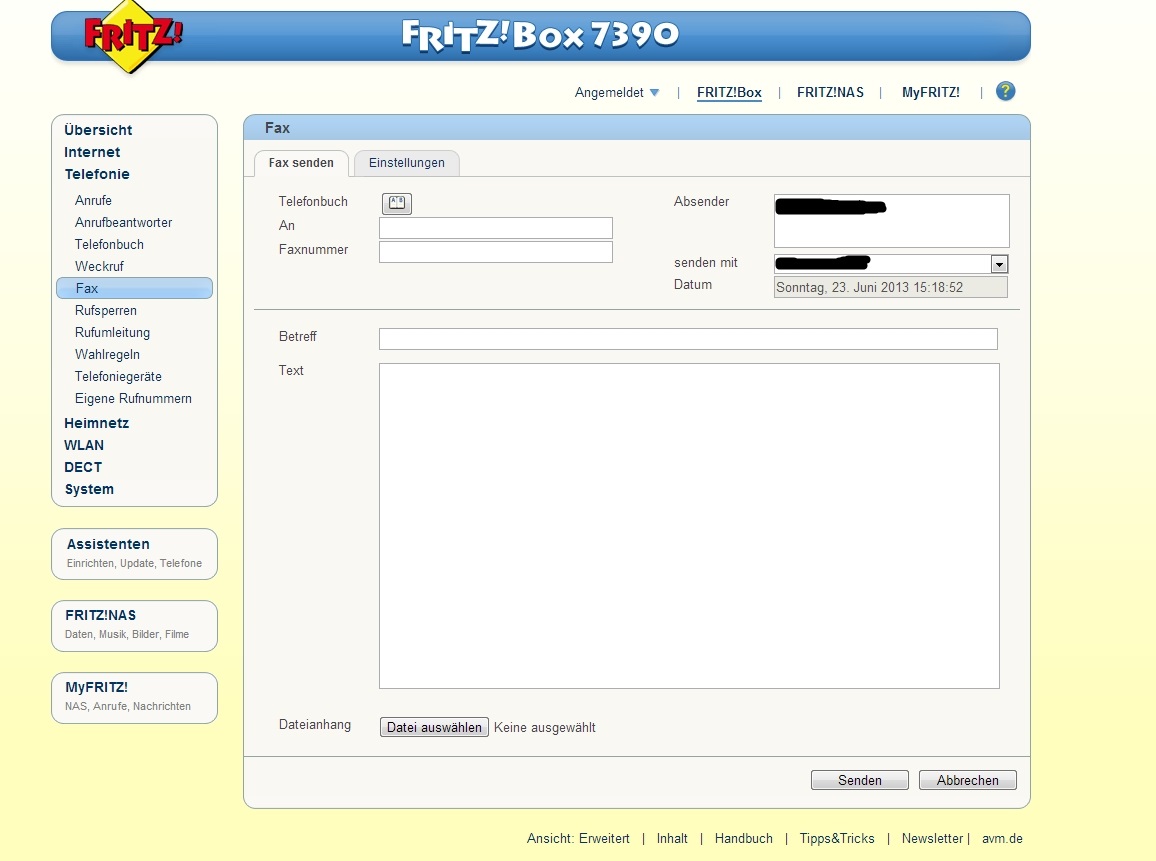Select the Telefonie menu section
Image resolution: width=1156 pixels, height=861 pixels.
click(x=97, y=174)
